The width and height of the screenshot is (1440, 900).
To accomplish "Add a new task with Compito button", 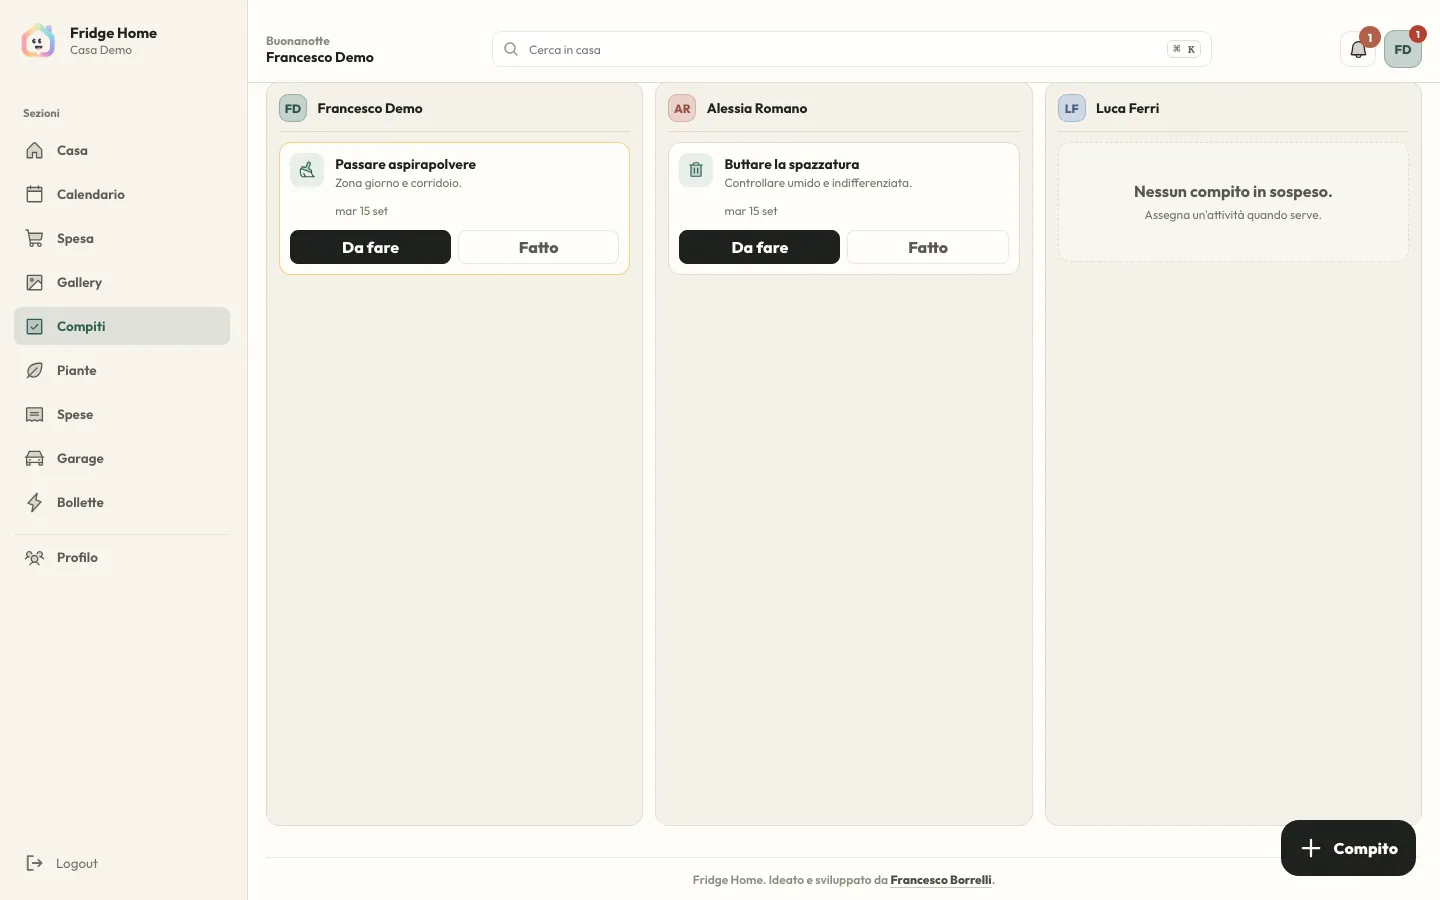I will [1348, 848].
